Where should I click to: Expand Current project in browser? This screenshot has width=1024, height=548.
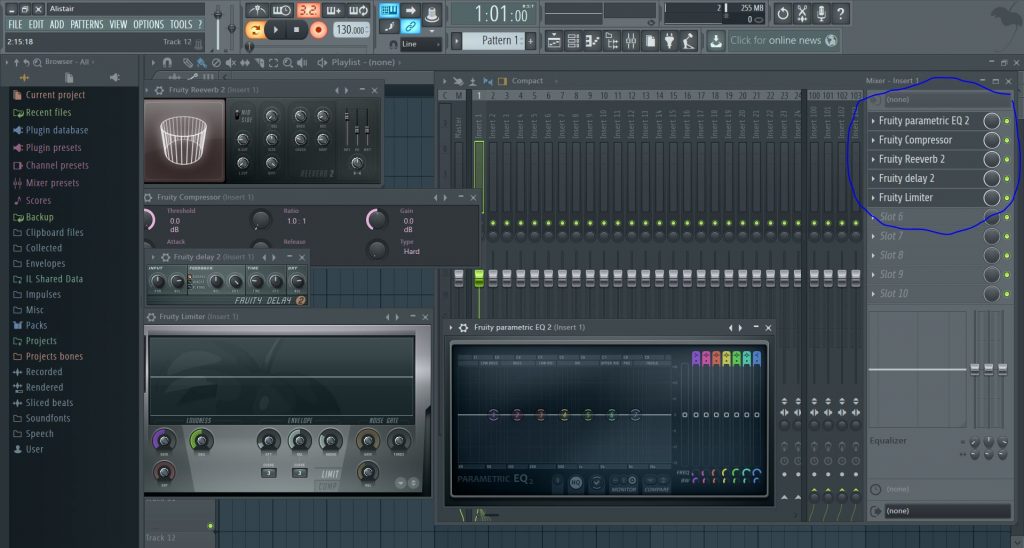point(55,95)
